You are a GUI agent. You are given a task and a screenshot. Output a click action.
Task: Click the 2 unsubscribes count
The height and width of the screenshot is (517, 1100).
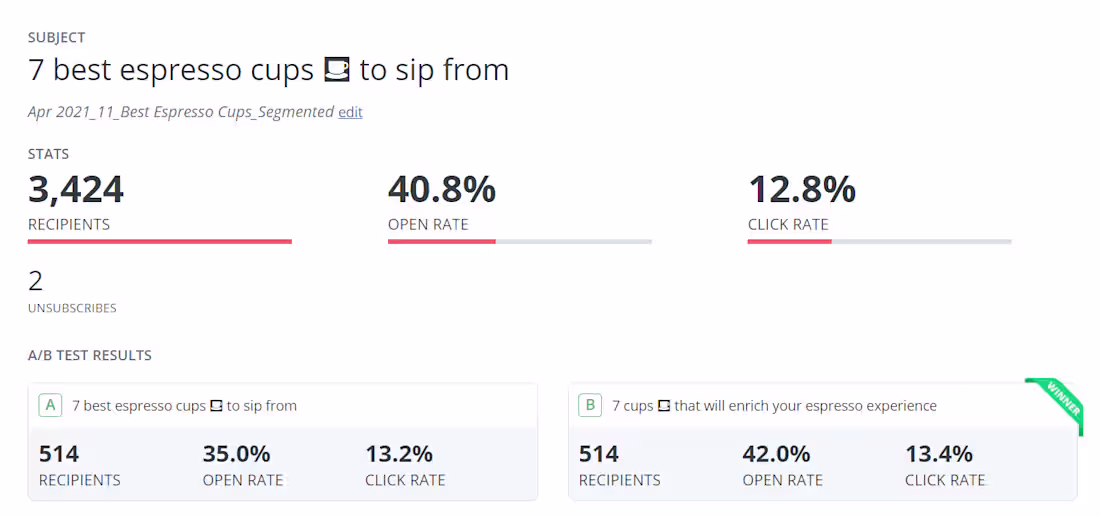[x=36, y=281]
